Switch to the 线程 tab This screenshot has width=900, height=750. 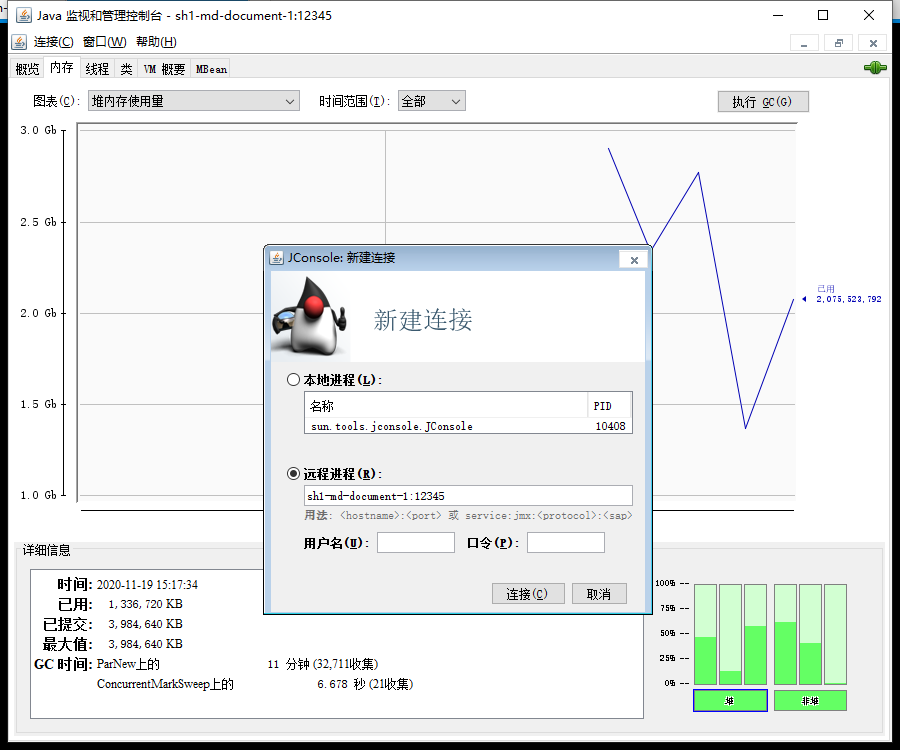[96, 67]
